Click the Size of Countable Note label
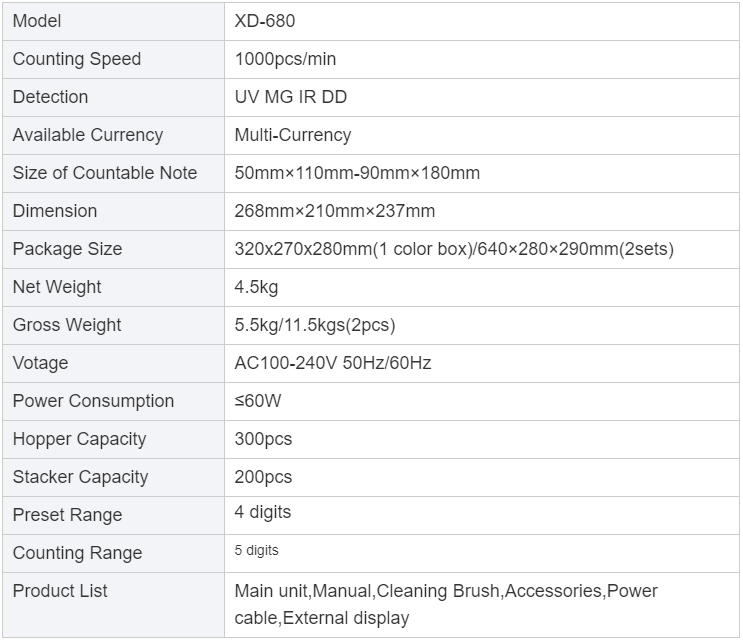743x641 pixels. coord(105,173)
